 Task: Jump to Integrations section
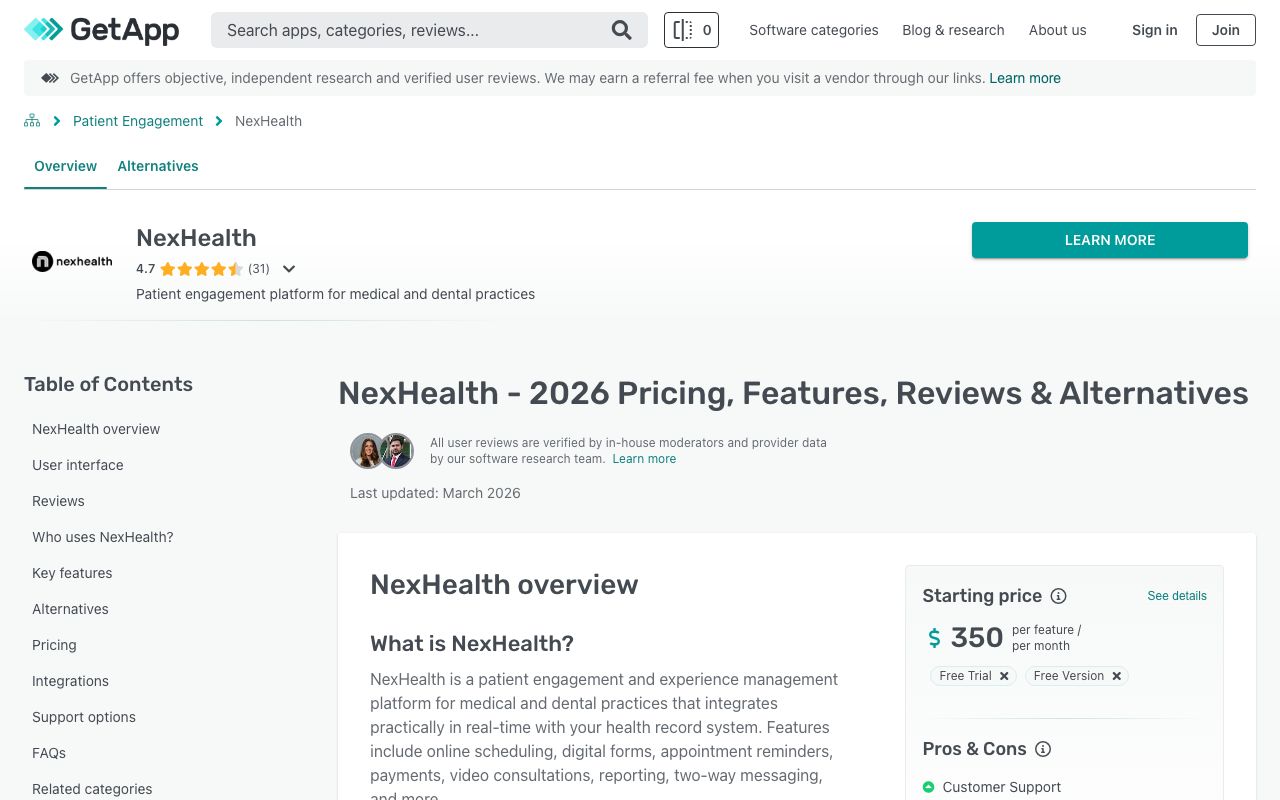coord(70,681)
